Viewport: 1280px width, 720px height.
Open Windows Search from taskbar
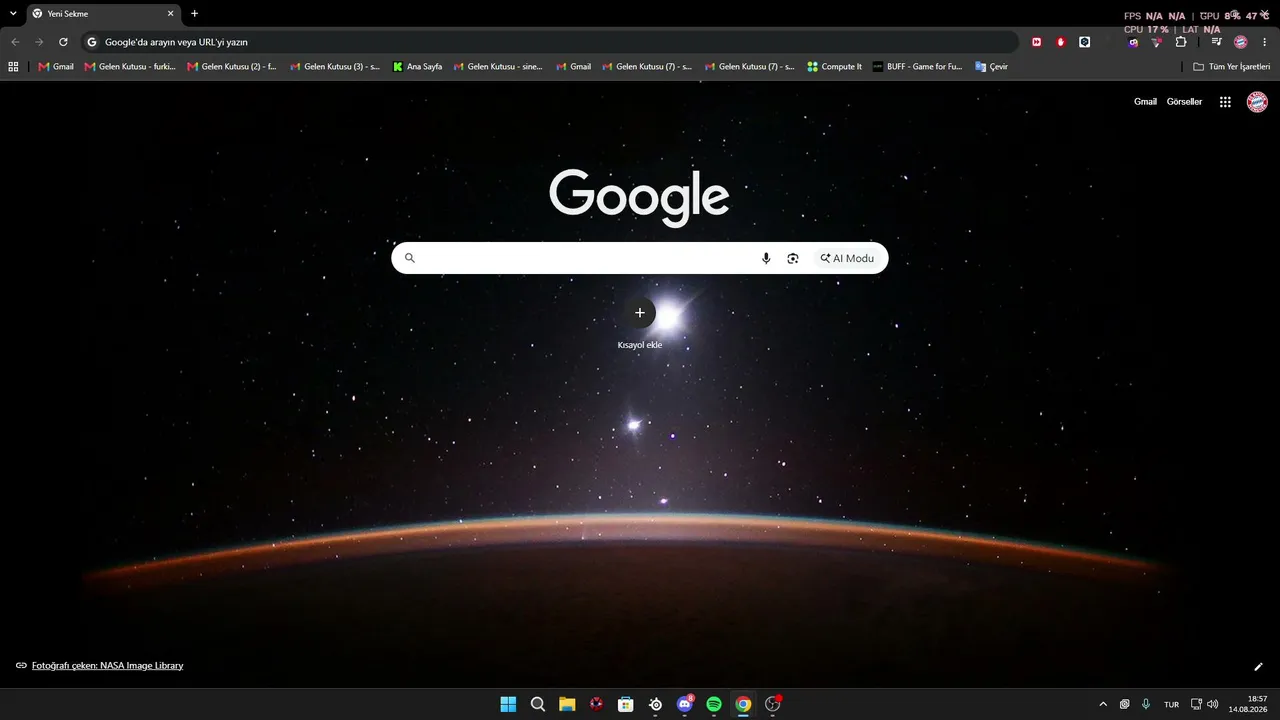pyautogui.click(x=538, y=704)
